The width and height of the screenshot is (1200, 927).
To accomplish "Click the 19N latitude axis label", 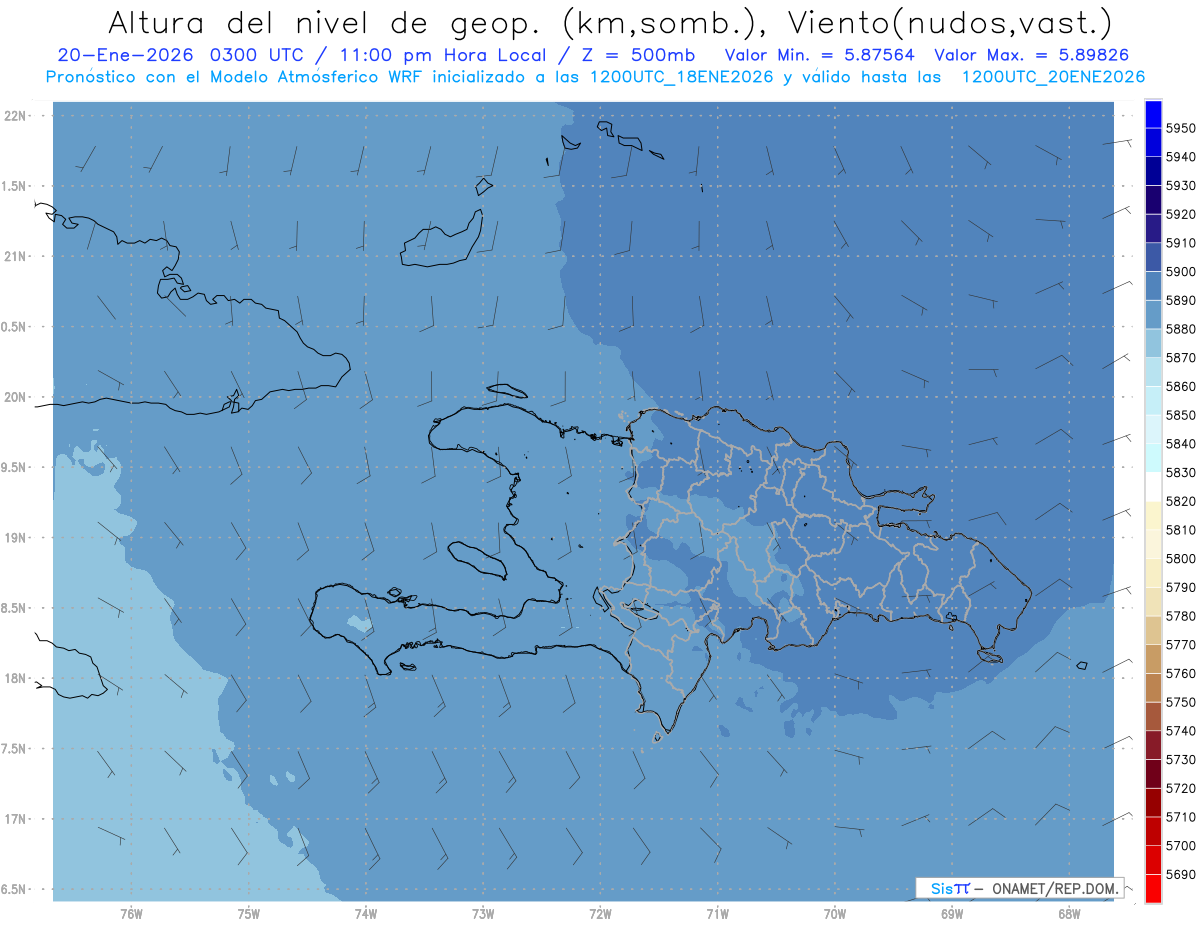I will 17,537.
